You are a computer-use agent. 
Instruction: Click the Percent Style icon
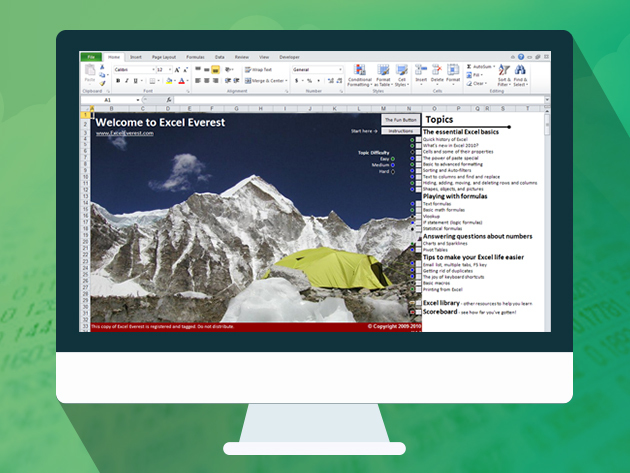(x=309, y=81)
